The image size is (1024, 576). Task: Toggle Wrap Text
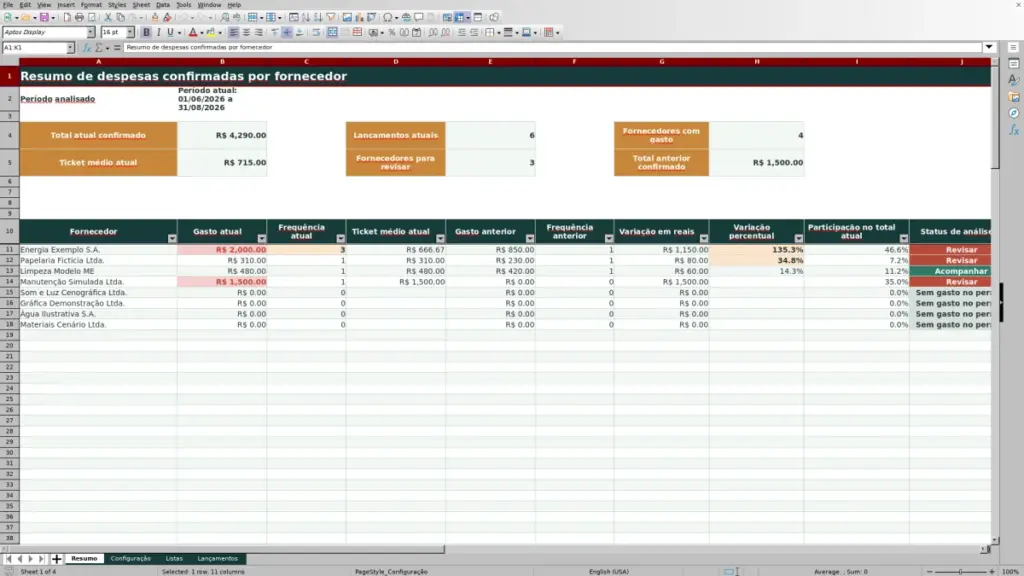point(316,33)
